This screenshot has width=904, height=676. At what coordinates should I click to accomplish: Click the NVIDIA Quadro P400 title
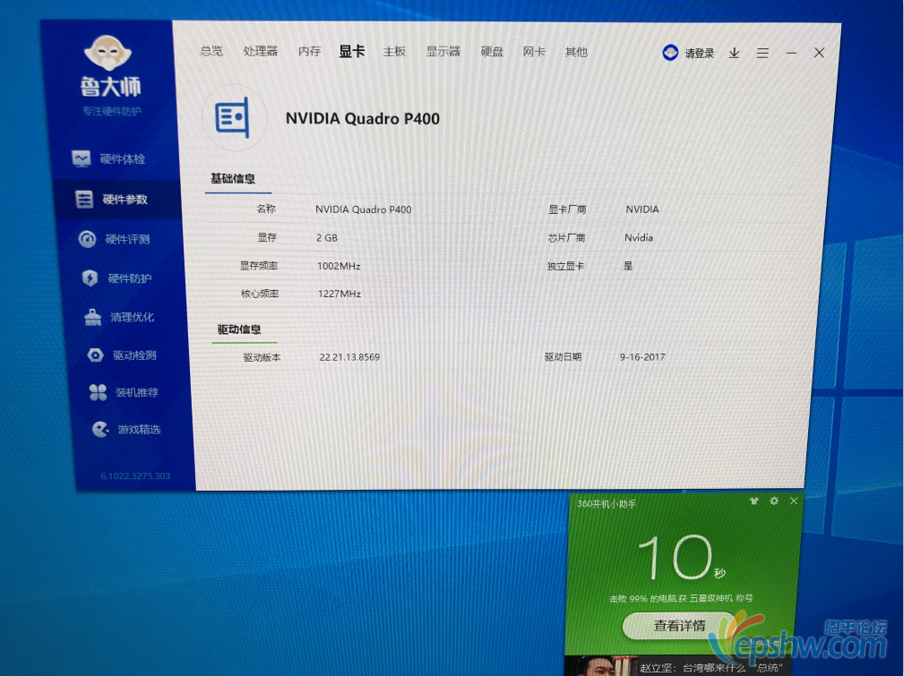click(363, 119)
